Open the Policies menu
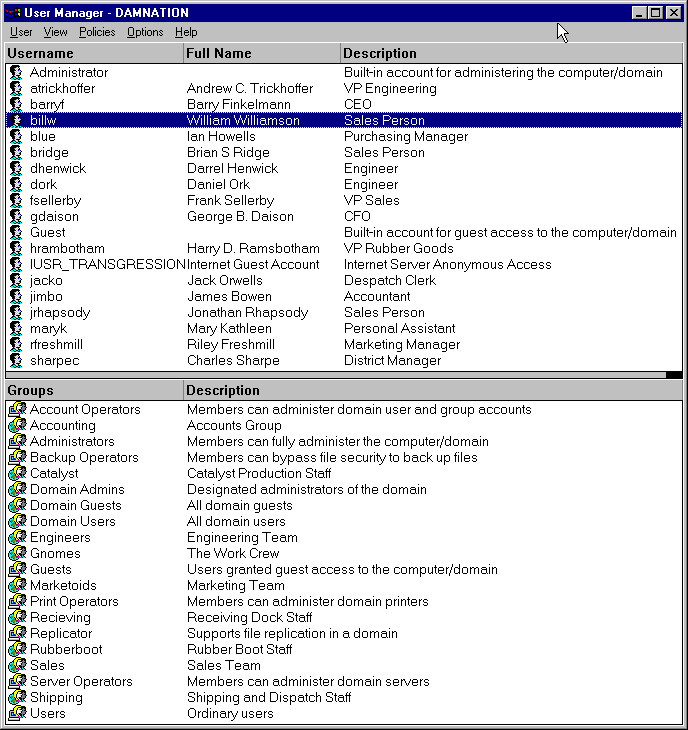Image resolution: width=688 pixels, height=730 pixels. coord(97,32)
